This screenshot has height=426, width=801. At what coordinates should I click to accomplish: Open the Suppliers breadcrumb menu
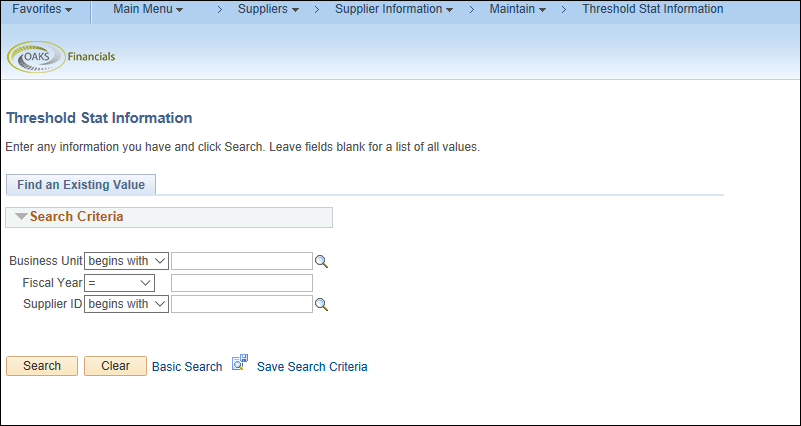pos(268,9)
